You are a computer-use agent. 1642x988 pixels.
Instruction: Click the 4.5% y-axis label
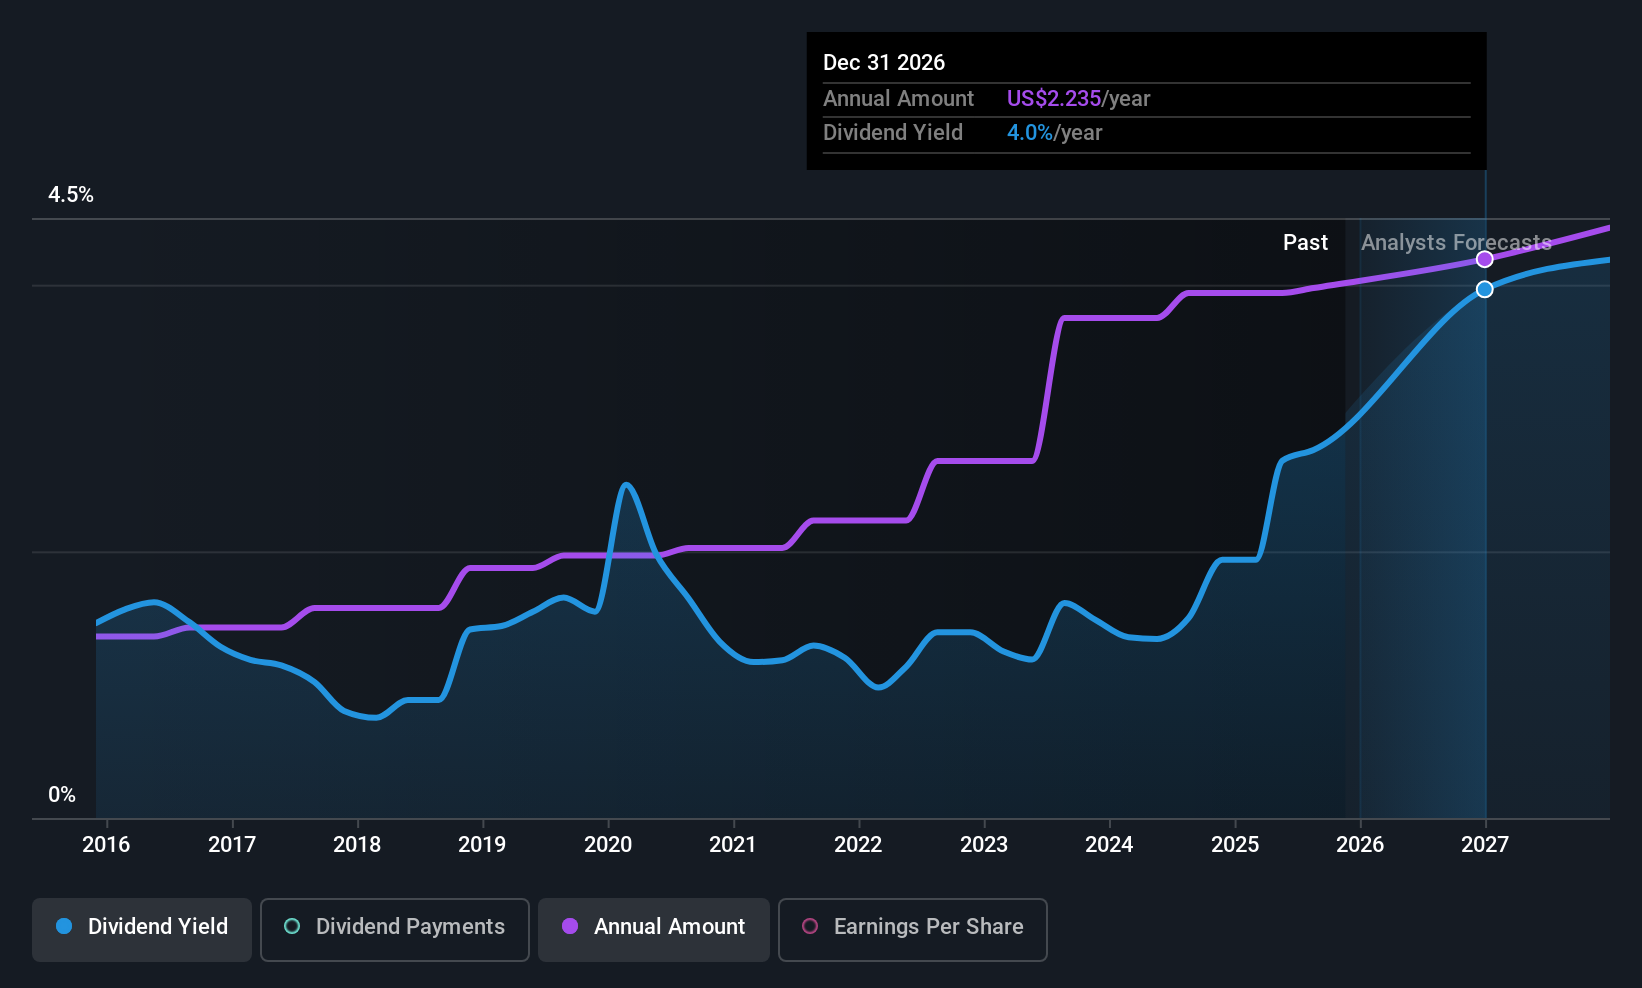71,195
